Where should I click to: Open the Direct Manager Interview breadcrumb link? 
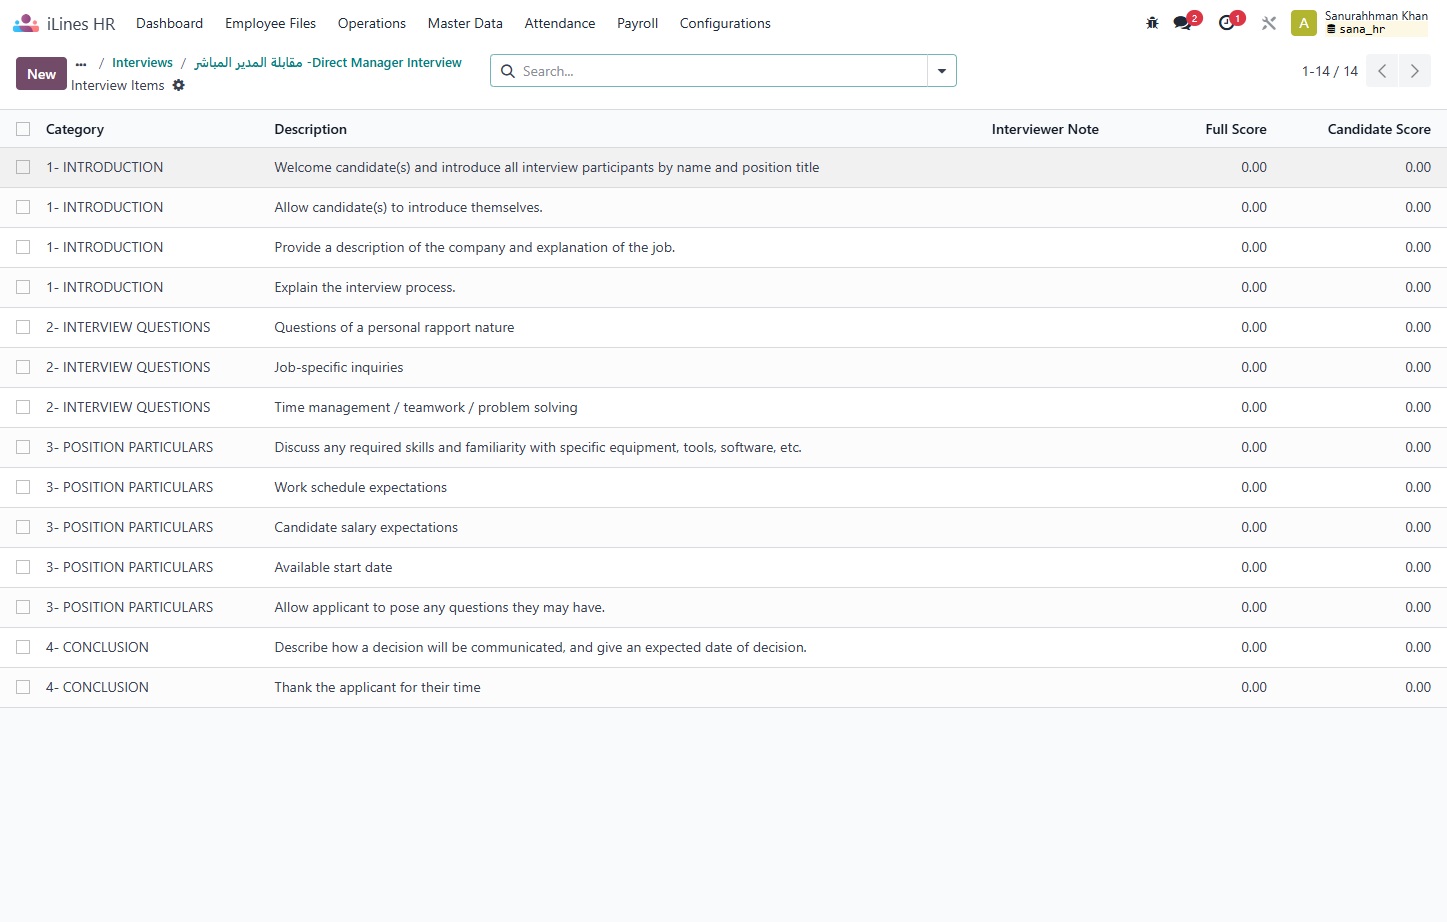(x=328, y=63)
